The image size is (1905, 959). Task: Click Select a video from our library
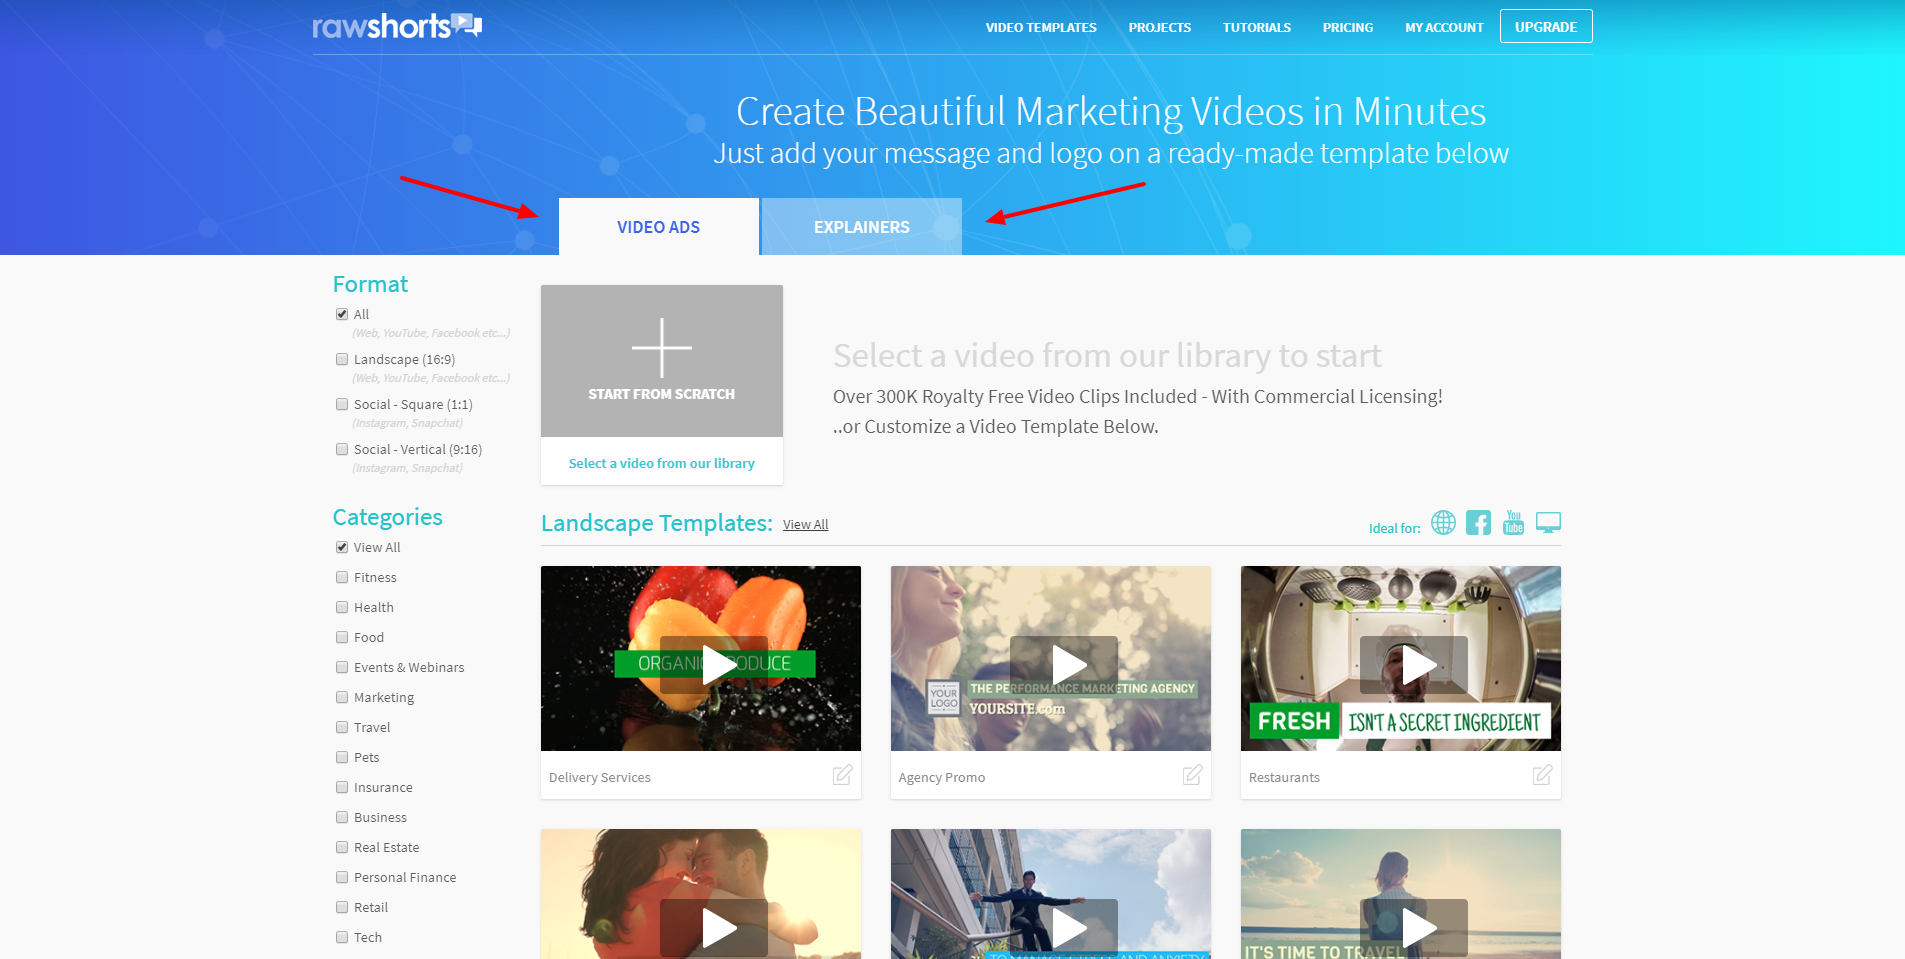pyautogui.click(x=662, y=463)
